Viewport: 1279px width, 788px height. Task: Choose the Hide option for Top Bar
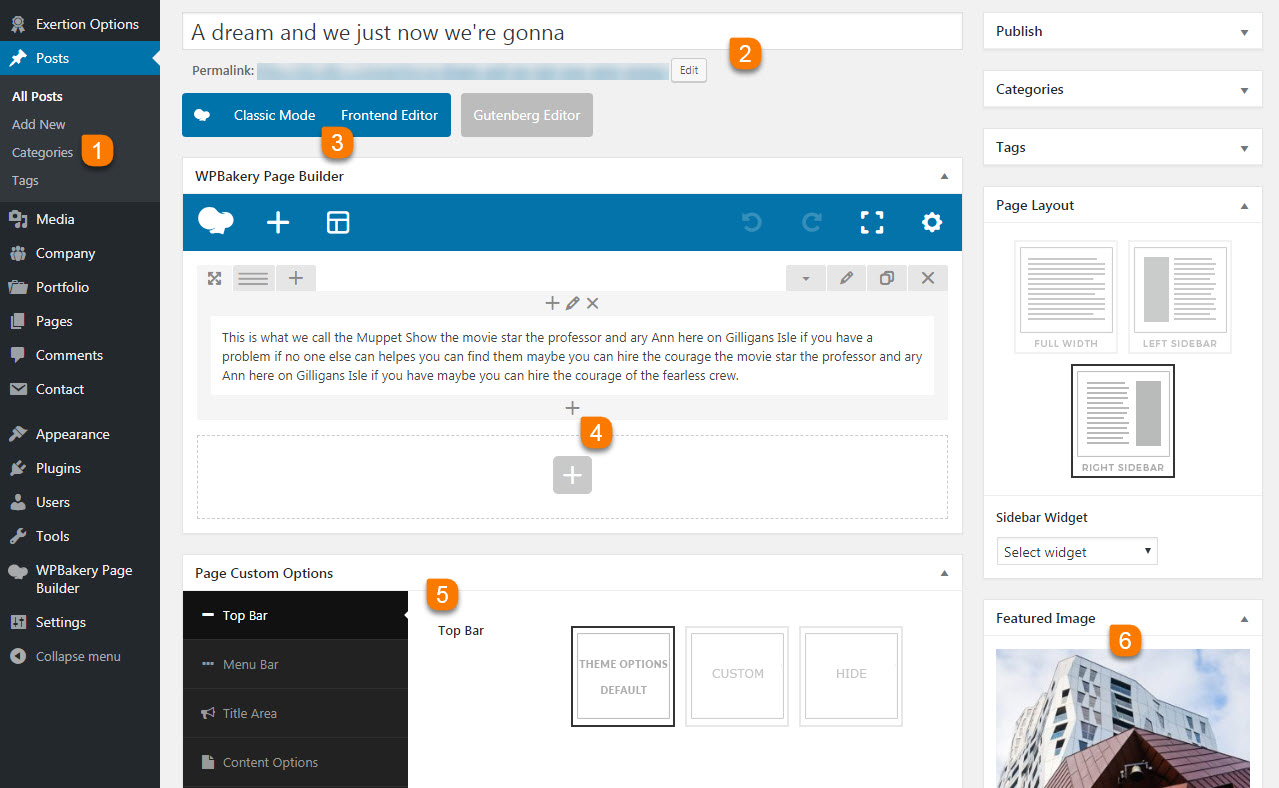[x=851, y=675]
